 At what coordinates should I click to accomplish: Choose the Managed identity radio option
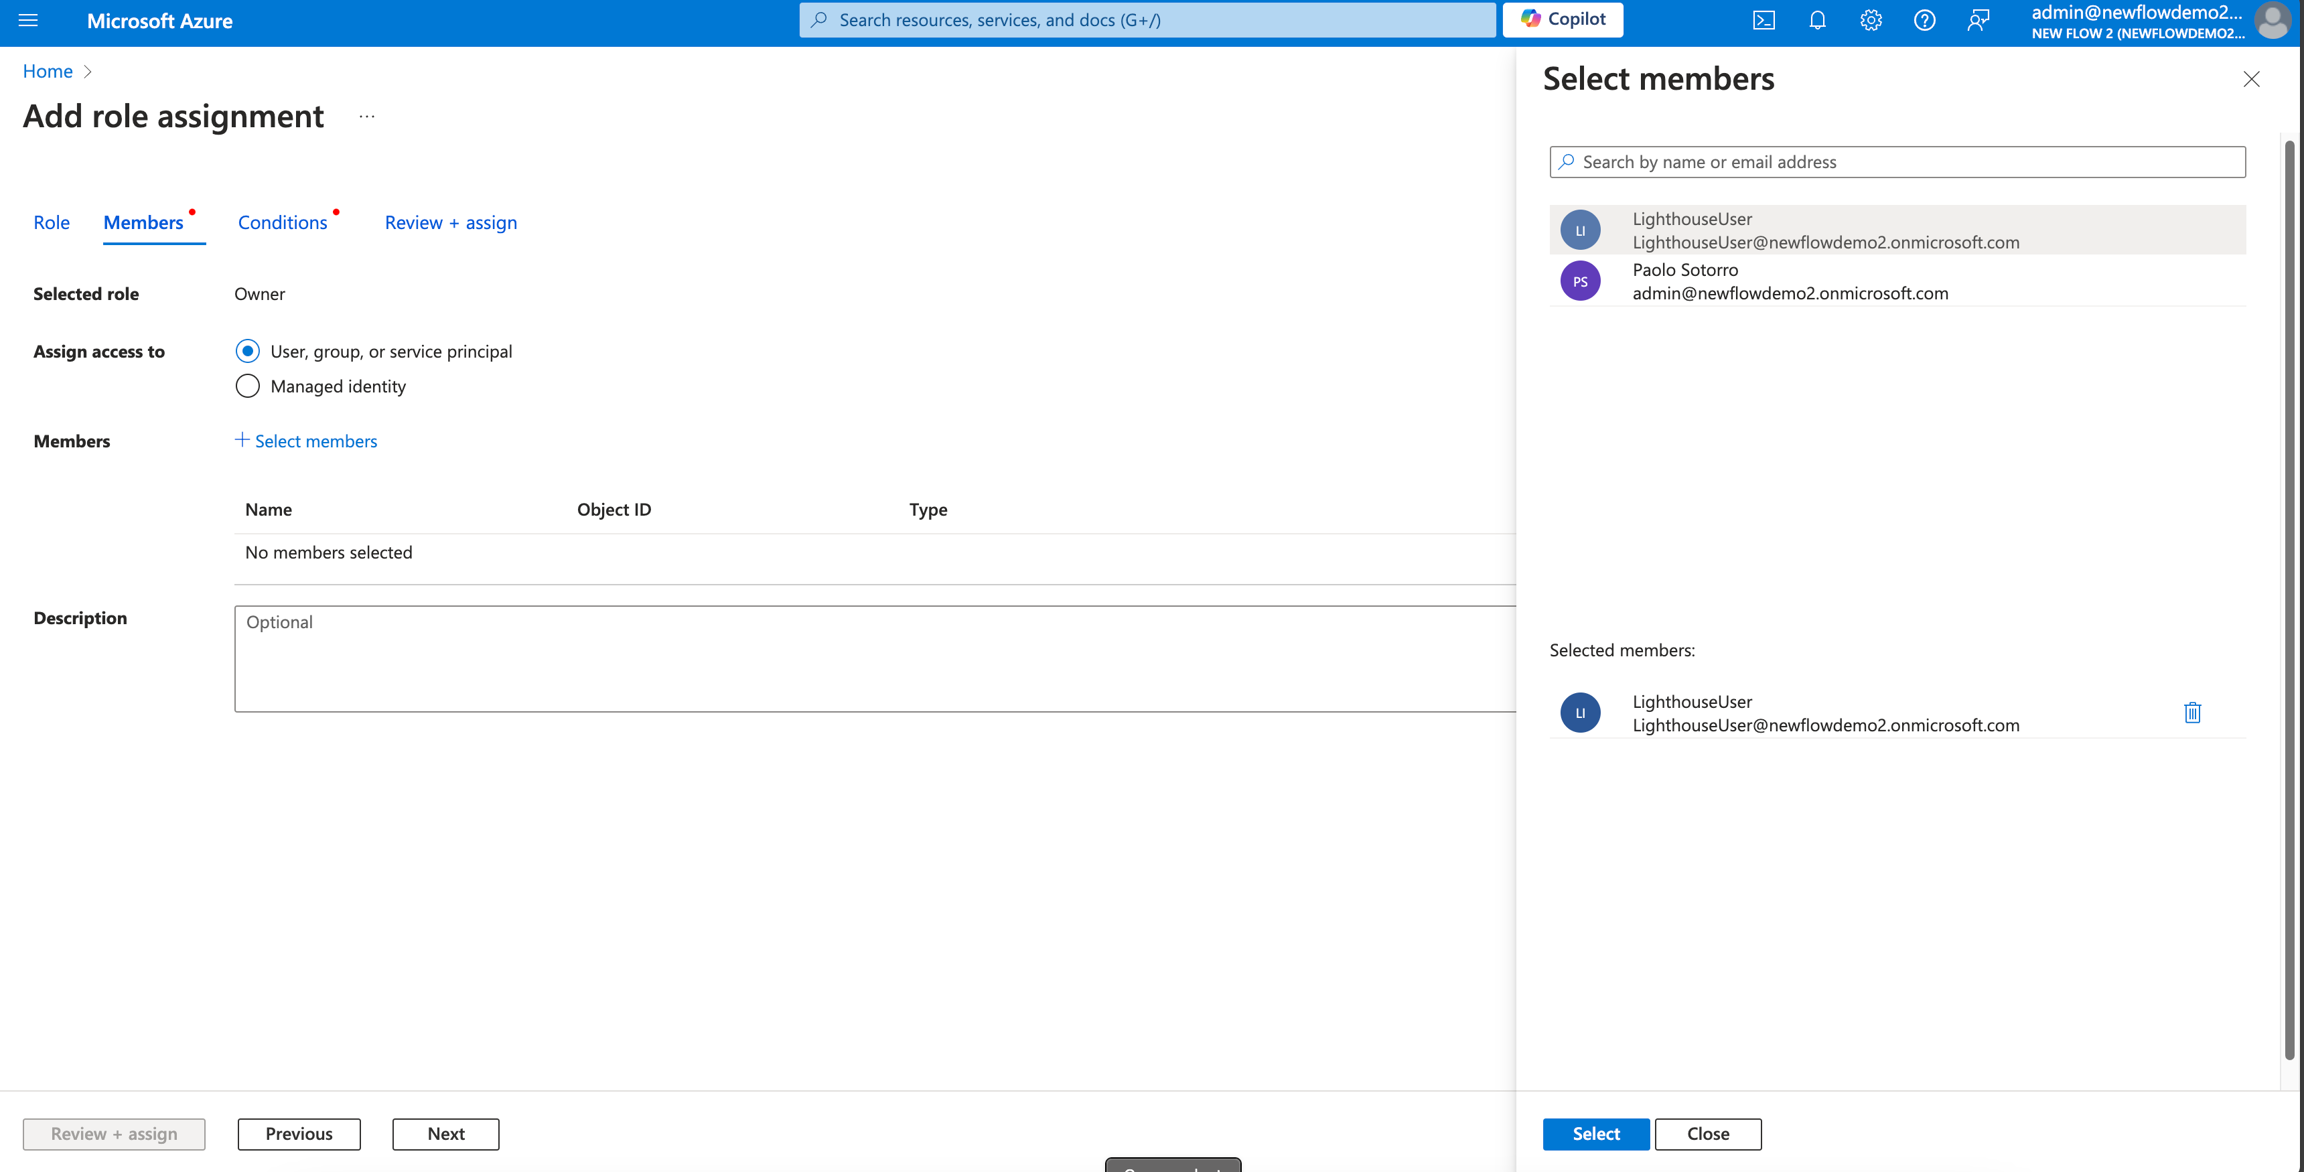click(x=247, y=386)
